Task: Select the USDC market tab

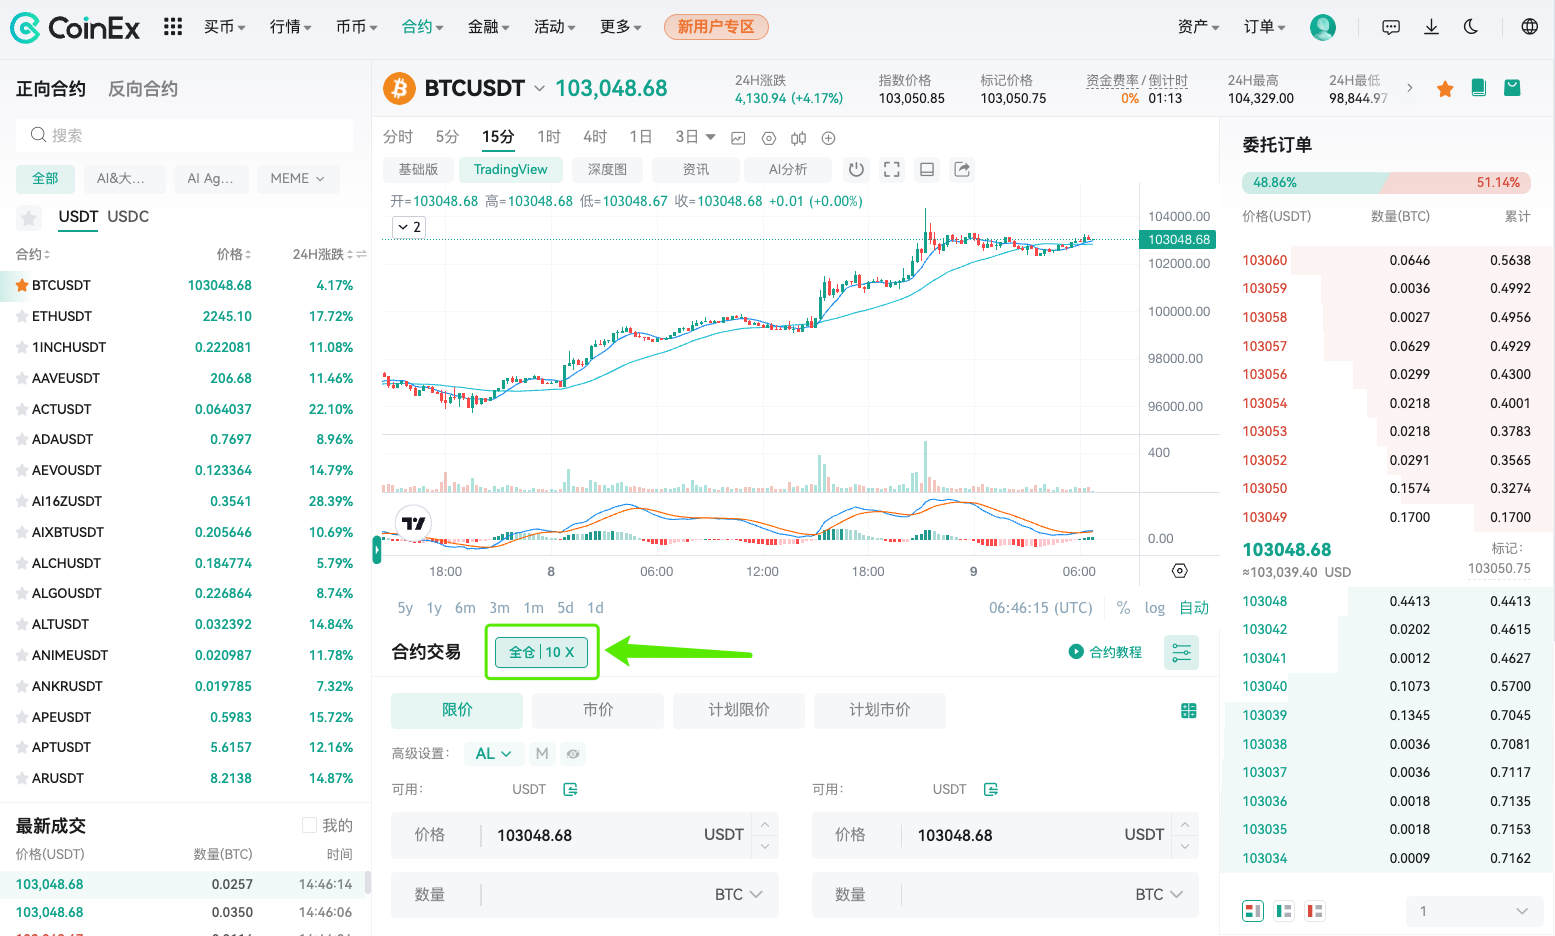Action: pyautogui.click(x=128, y=217)
